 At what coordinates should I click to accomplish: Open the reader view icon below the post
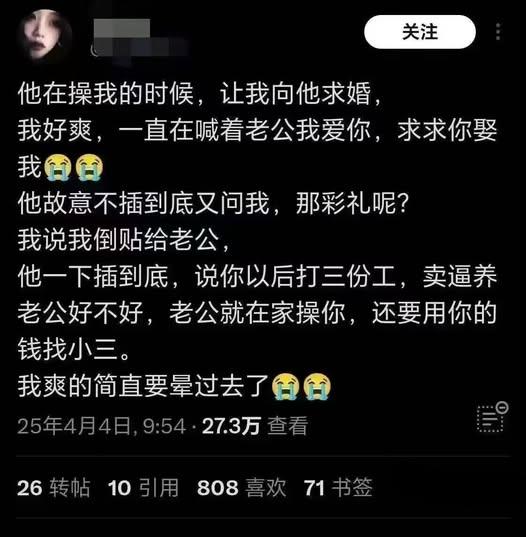click(x=492, y=417)
